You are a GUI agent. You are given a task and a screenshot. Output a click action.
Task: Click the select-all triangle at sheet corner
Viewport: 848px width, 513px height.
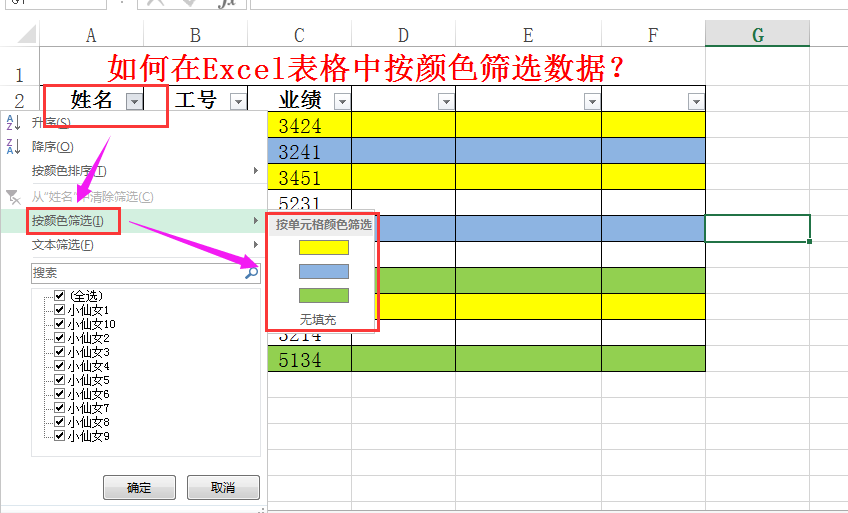(x=26, y=34)
